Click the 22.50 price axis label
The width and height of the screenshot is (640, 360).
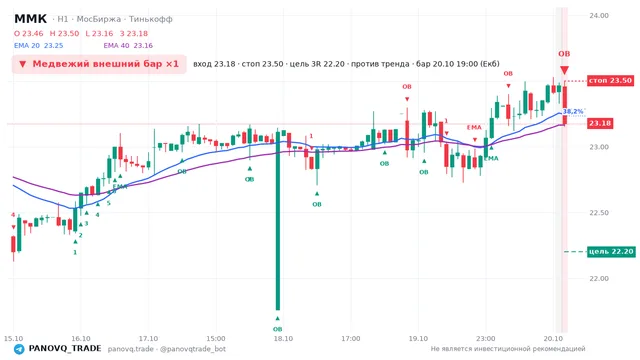pos(599,213)
